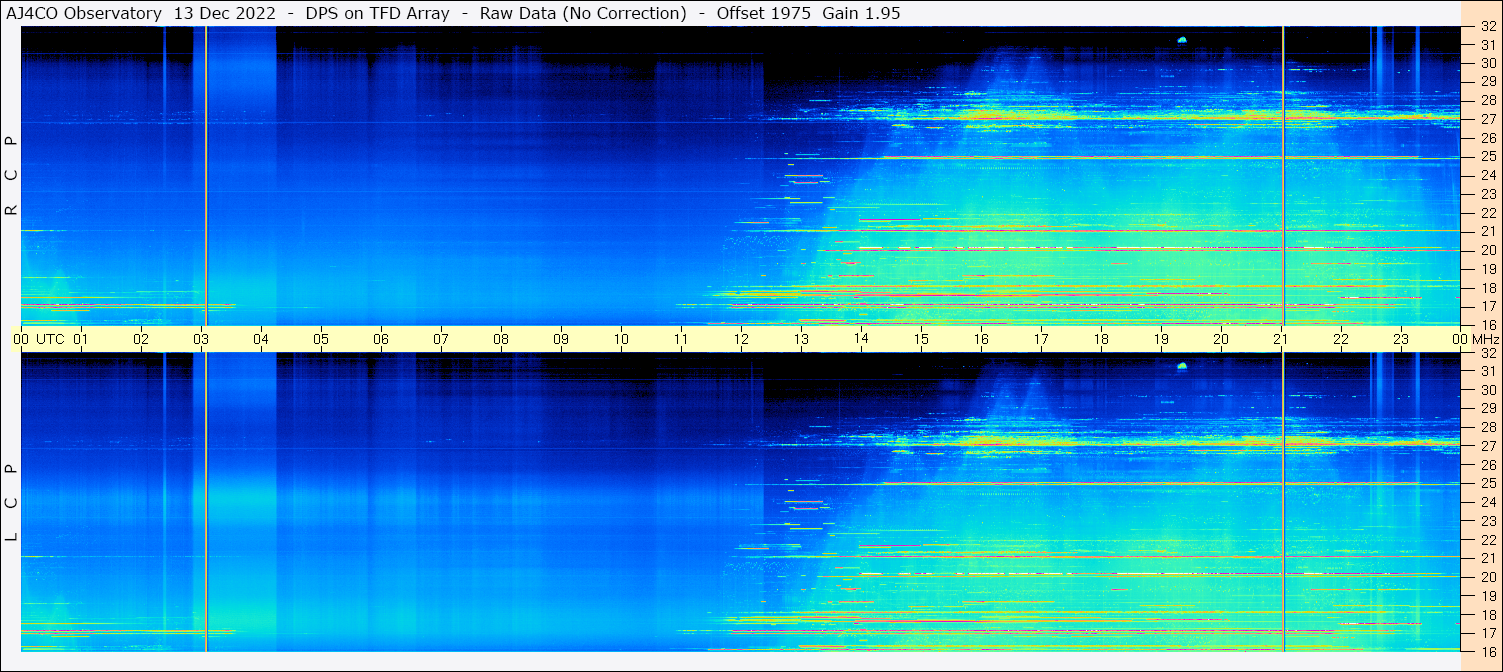Click the 13 hour label on time axis

click(x=801, y=339)
